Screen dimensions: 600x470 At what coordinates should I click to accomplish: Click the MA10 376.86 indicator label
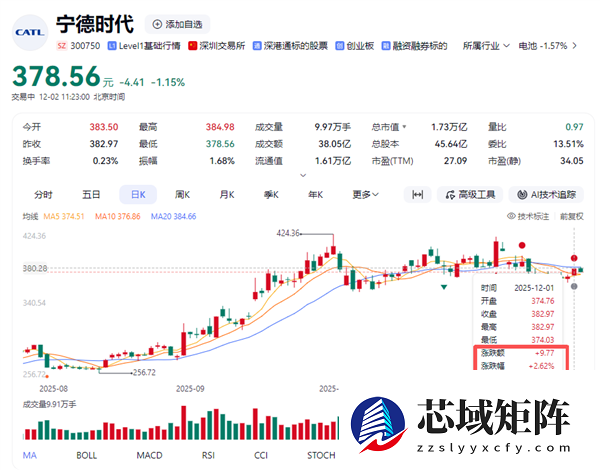pos(118,217)
